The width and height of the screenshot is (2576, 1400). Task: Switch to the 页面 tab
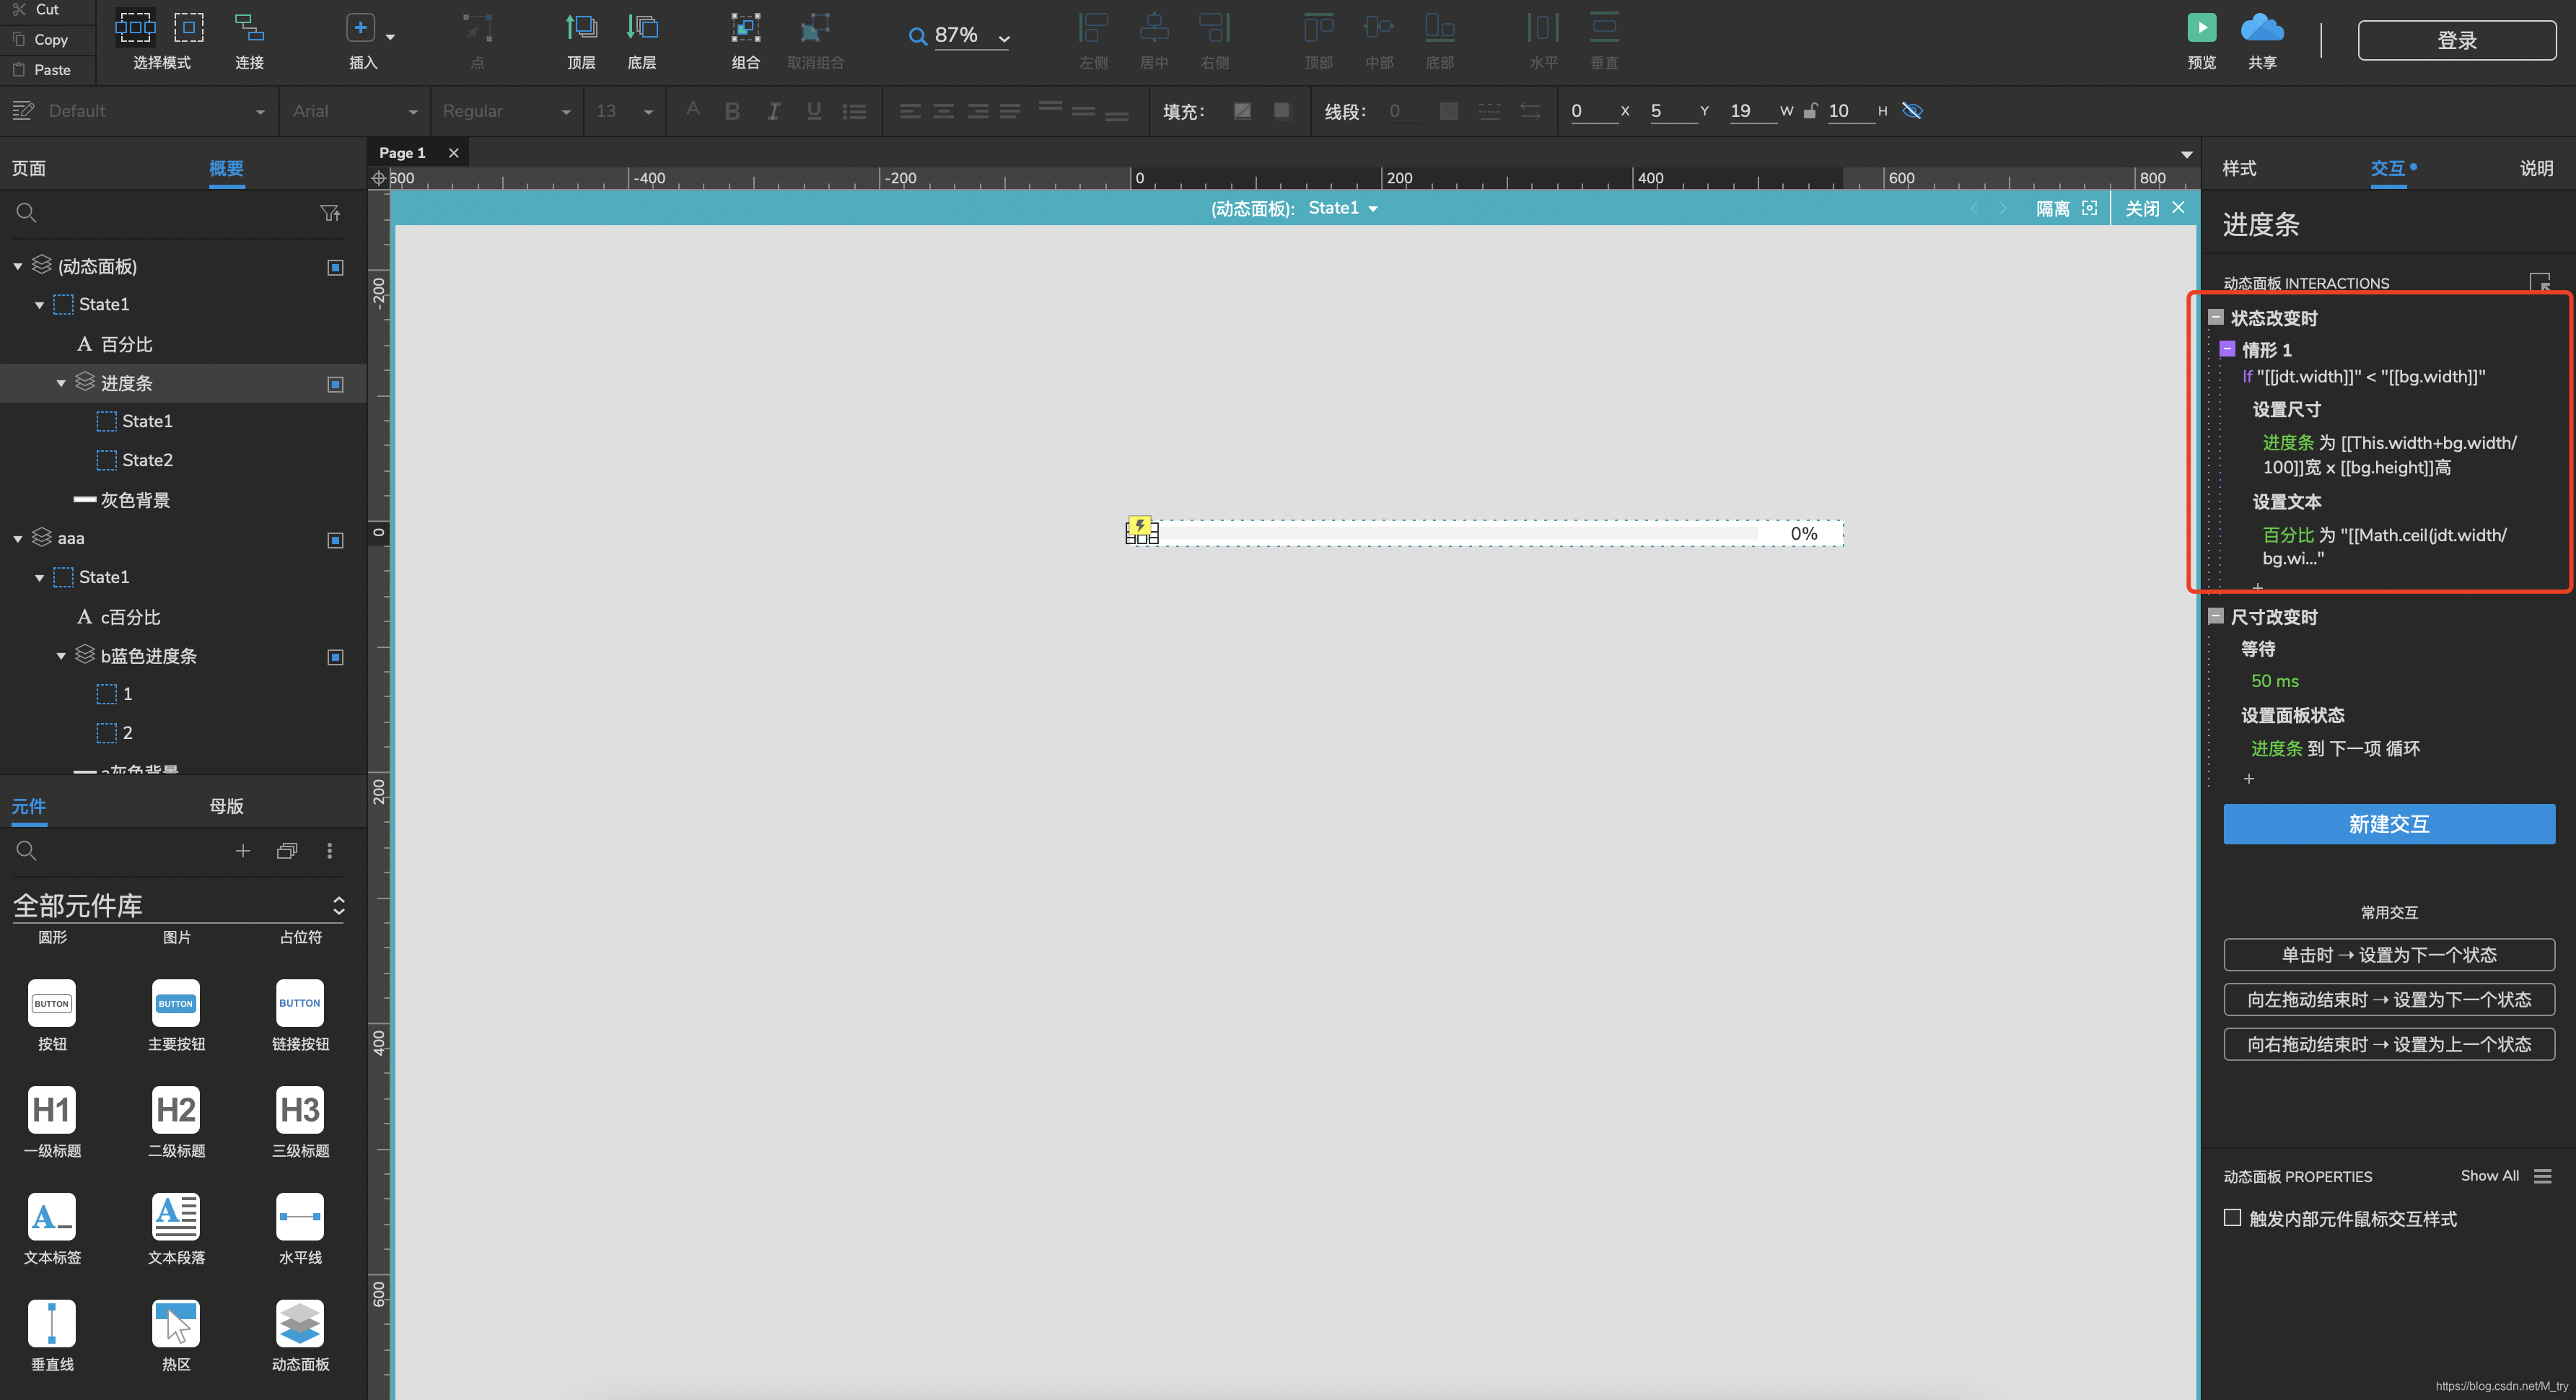click(29, 168)
